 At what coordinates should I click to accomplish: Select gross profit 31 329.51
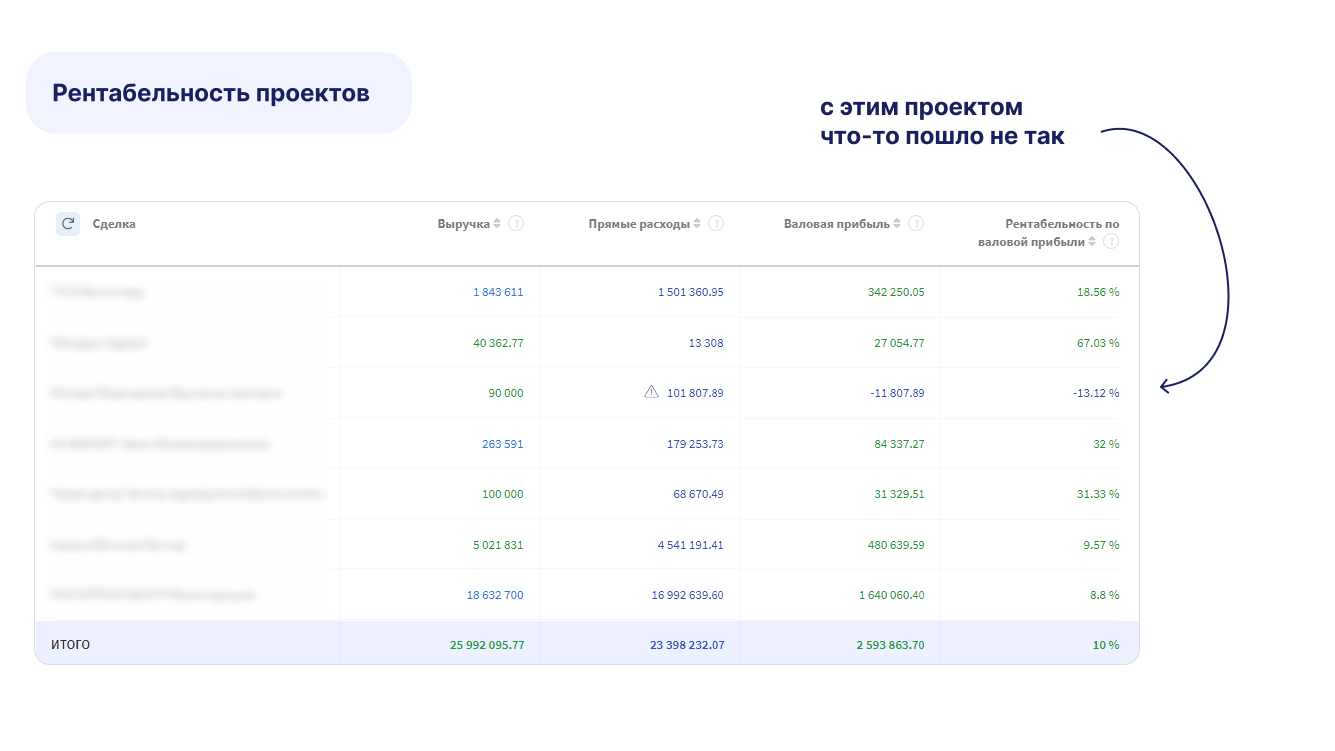click(x=899, y=494)
